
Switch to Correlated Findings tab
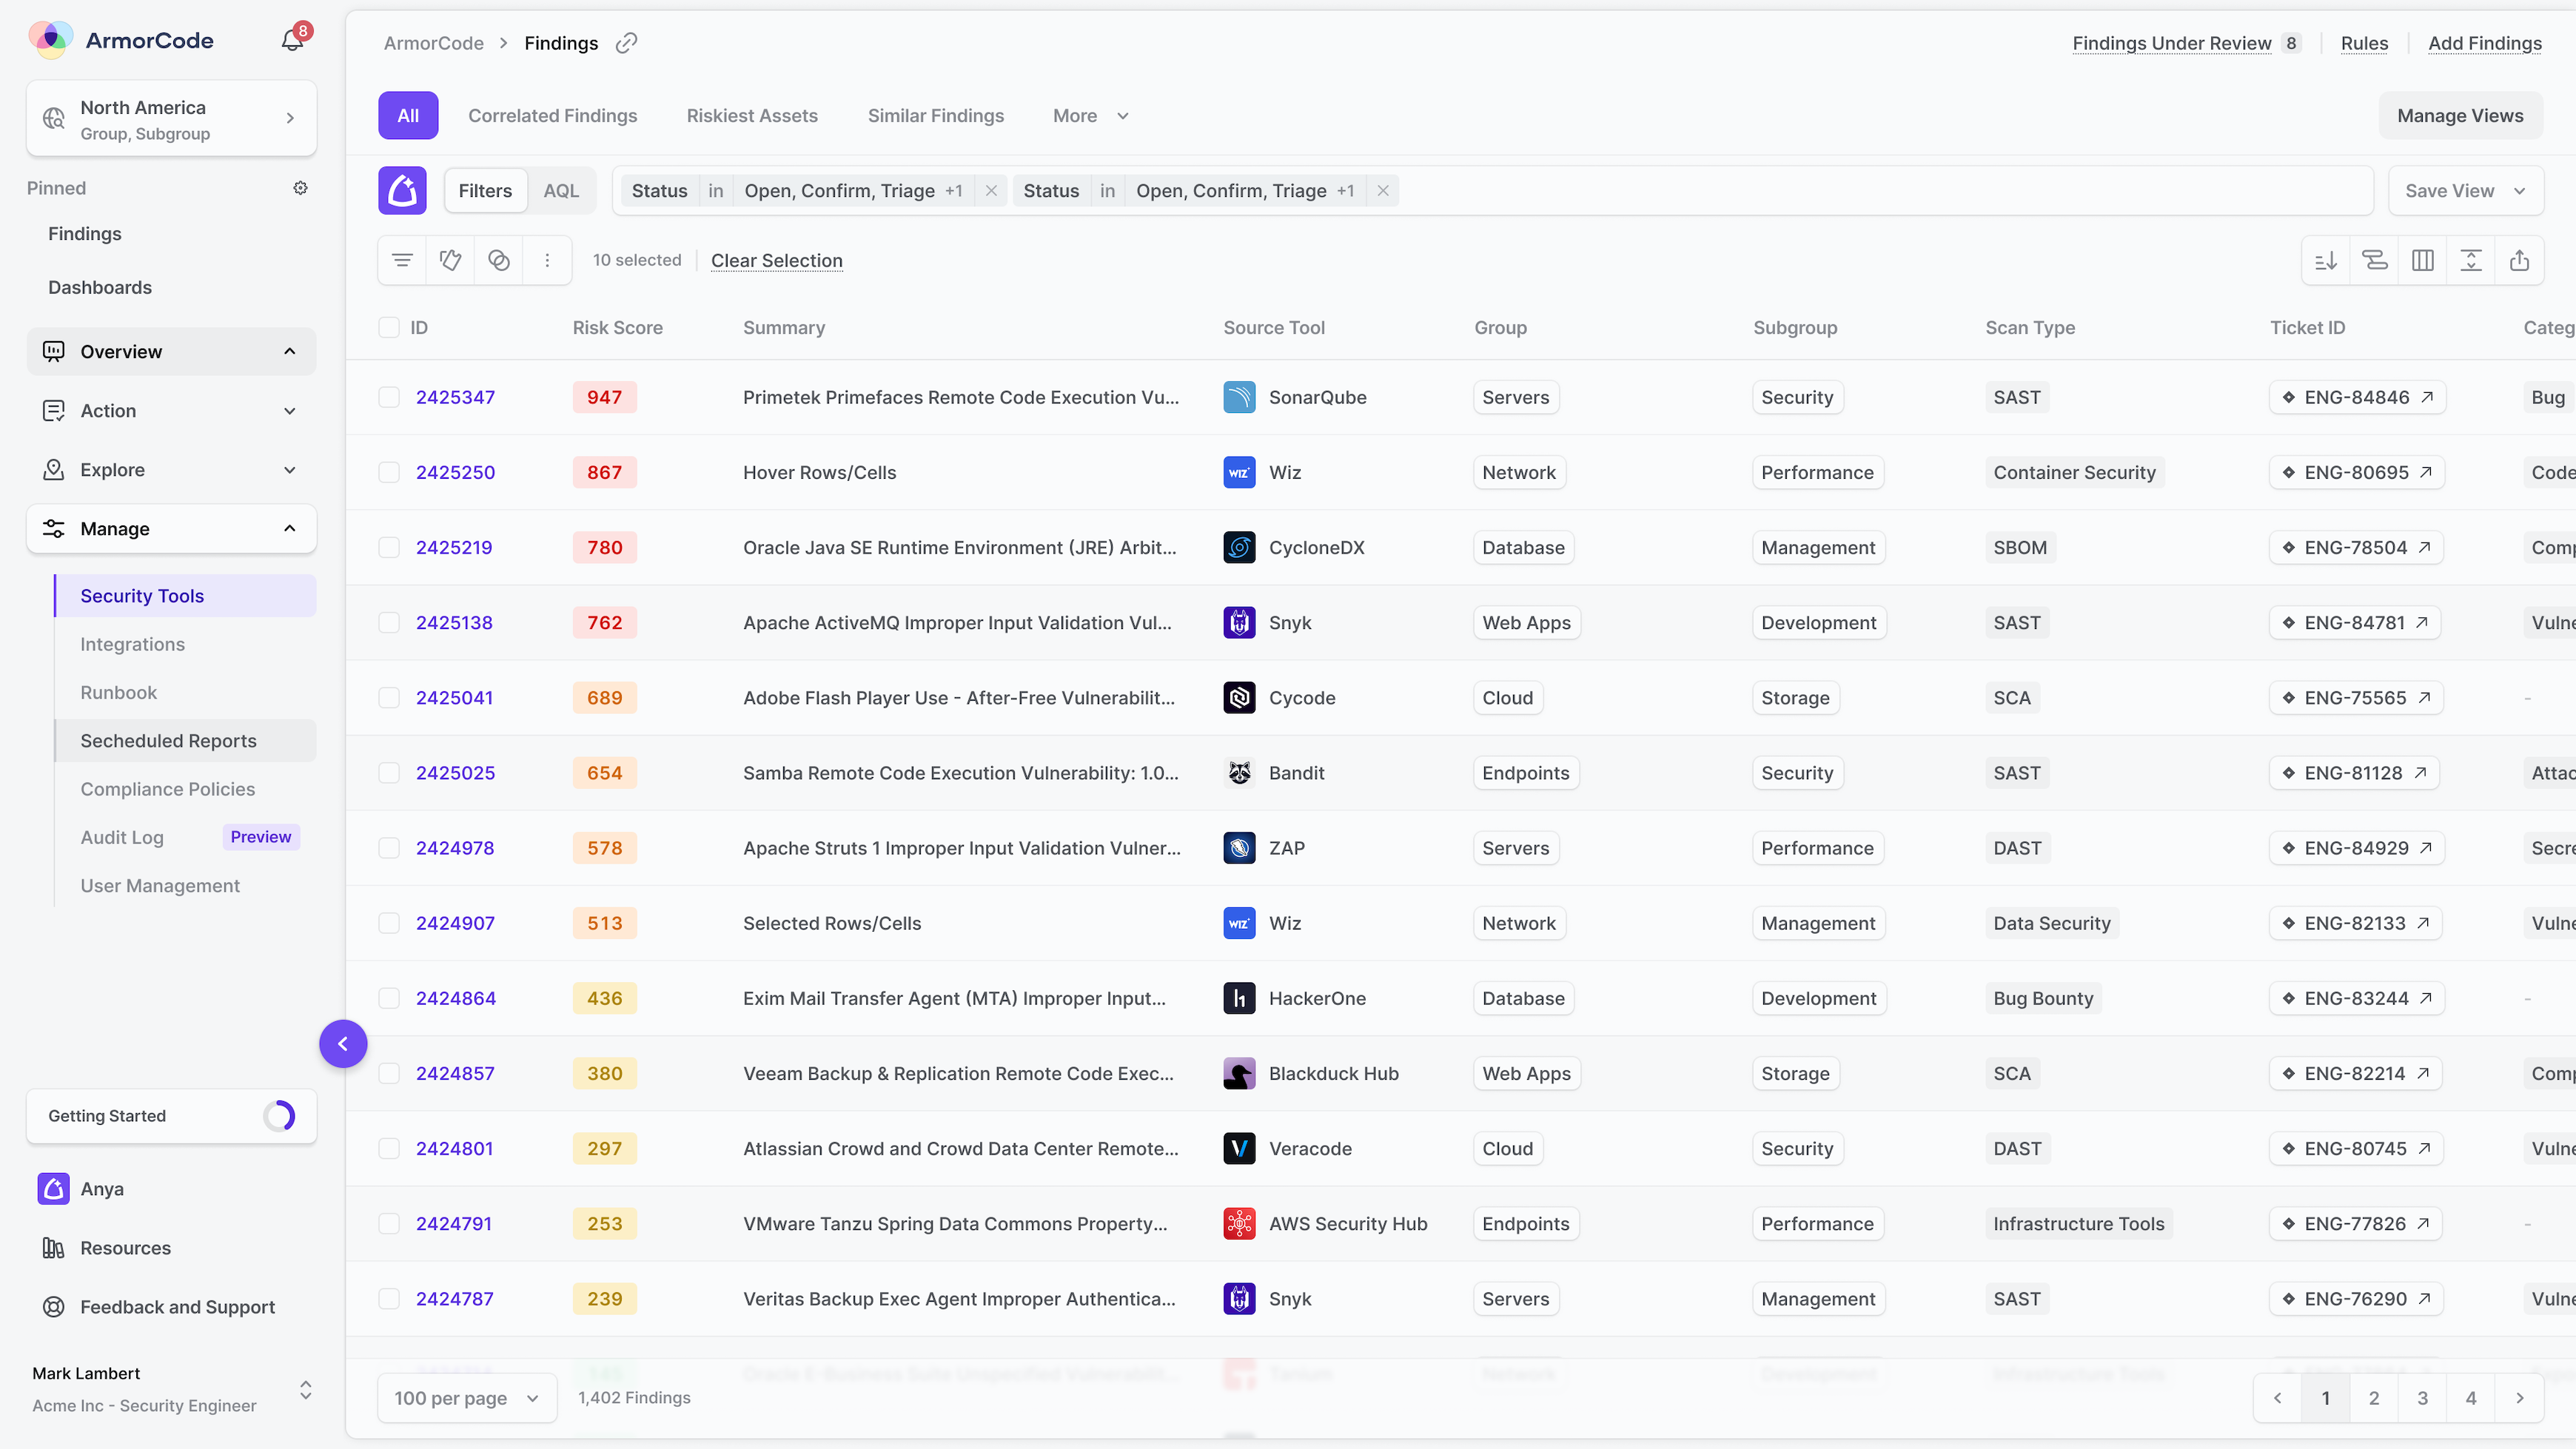coord(552,115)
